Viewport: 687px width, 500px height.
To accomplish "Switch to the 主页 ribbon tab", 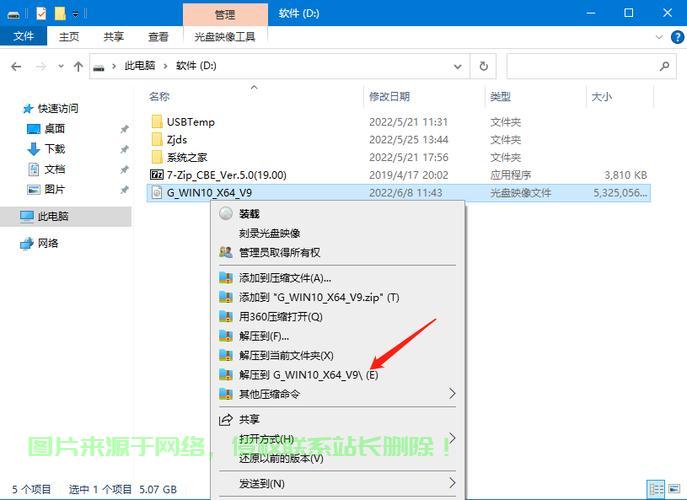I will (69, 37).
